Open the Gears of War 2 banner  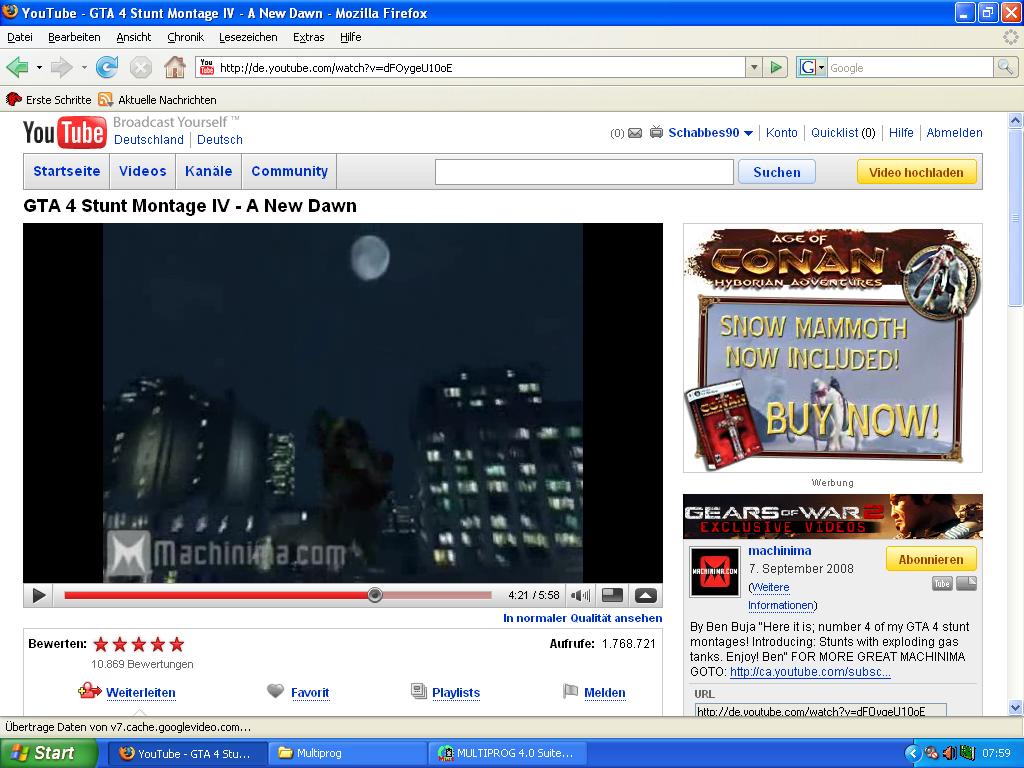coord(833,516)
